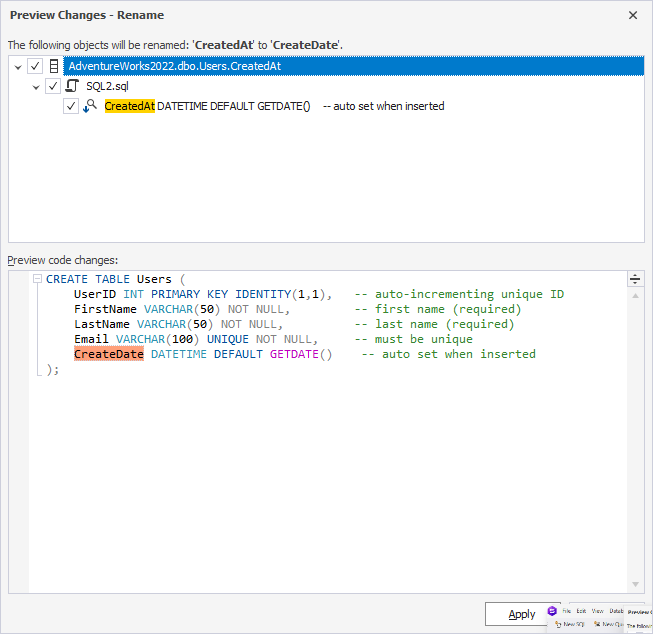Click the rename reference icon beside CreatedAt
This screenshot has height=634, width=653.
click(90, 106)
